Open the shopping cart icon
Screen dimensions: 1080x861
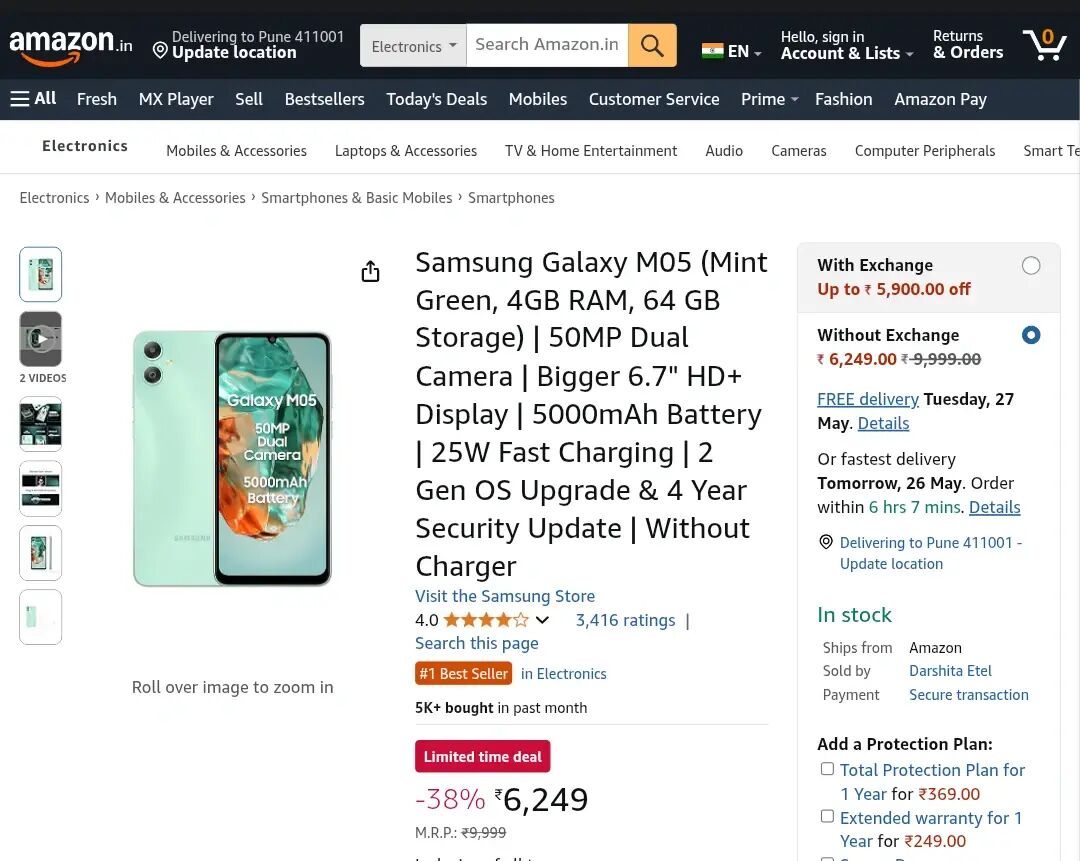pyautogui.click(x=1044, y=45)
